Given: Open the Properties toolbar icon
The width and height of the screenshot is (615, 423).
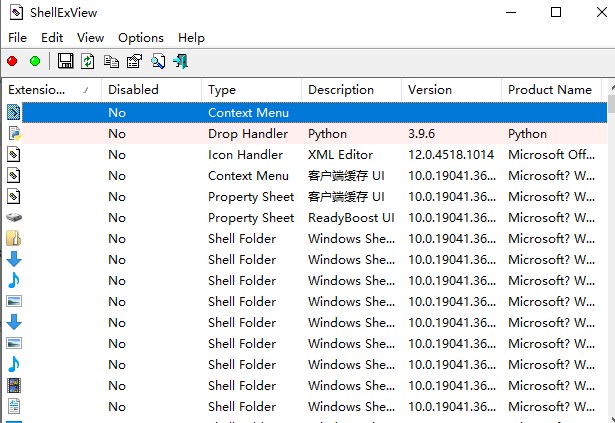Looking at the screenshot, I should [x=134, y=62].
